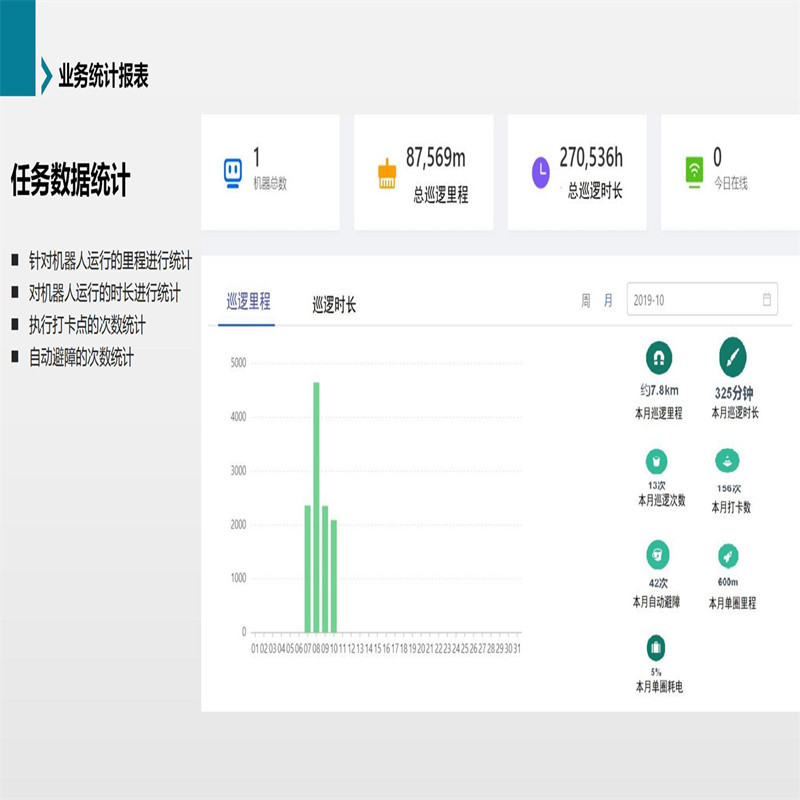Open the calendar picker showing 2019-10

766,297
